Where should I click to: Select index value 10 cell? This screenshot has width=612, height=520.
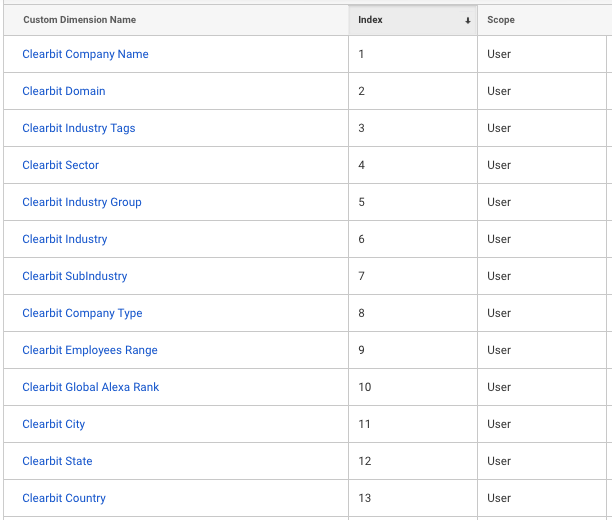click(x=413, y=387)
